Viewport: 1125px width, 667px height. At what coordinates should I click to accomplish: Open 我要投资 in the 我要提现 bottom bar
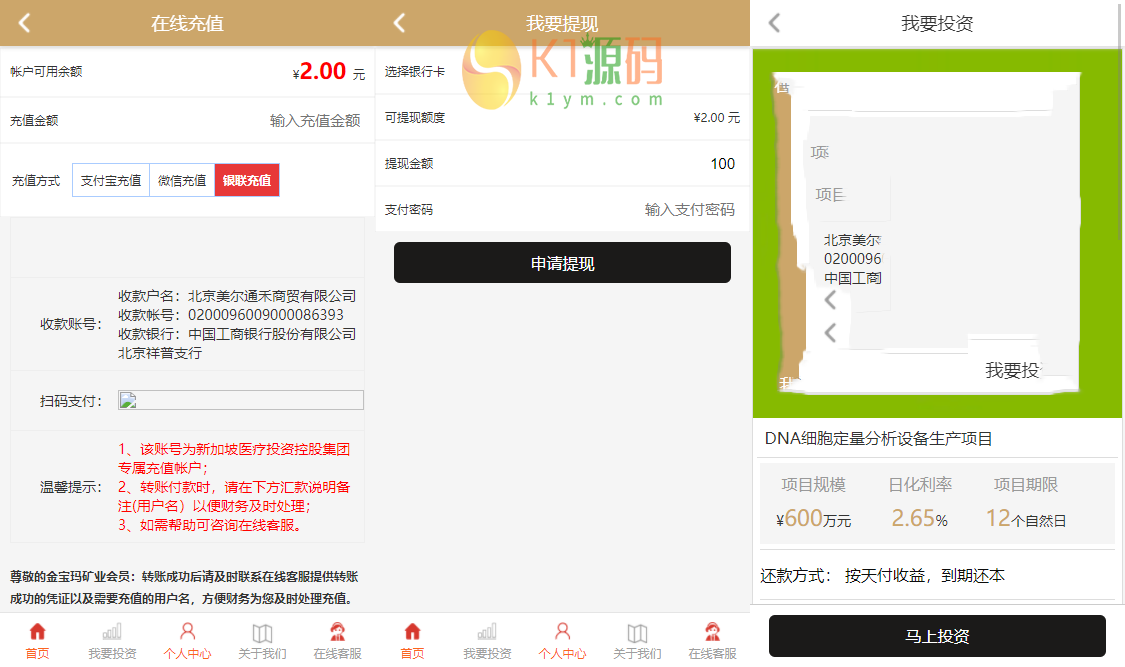click(x=487, y=640)
